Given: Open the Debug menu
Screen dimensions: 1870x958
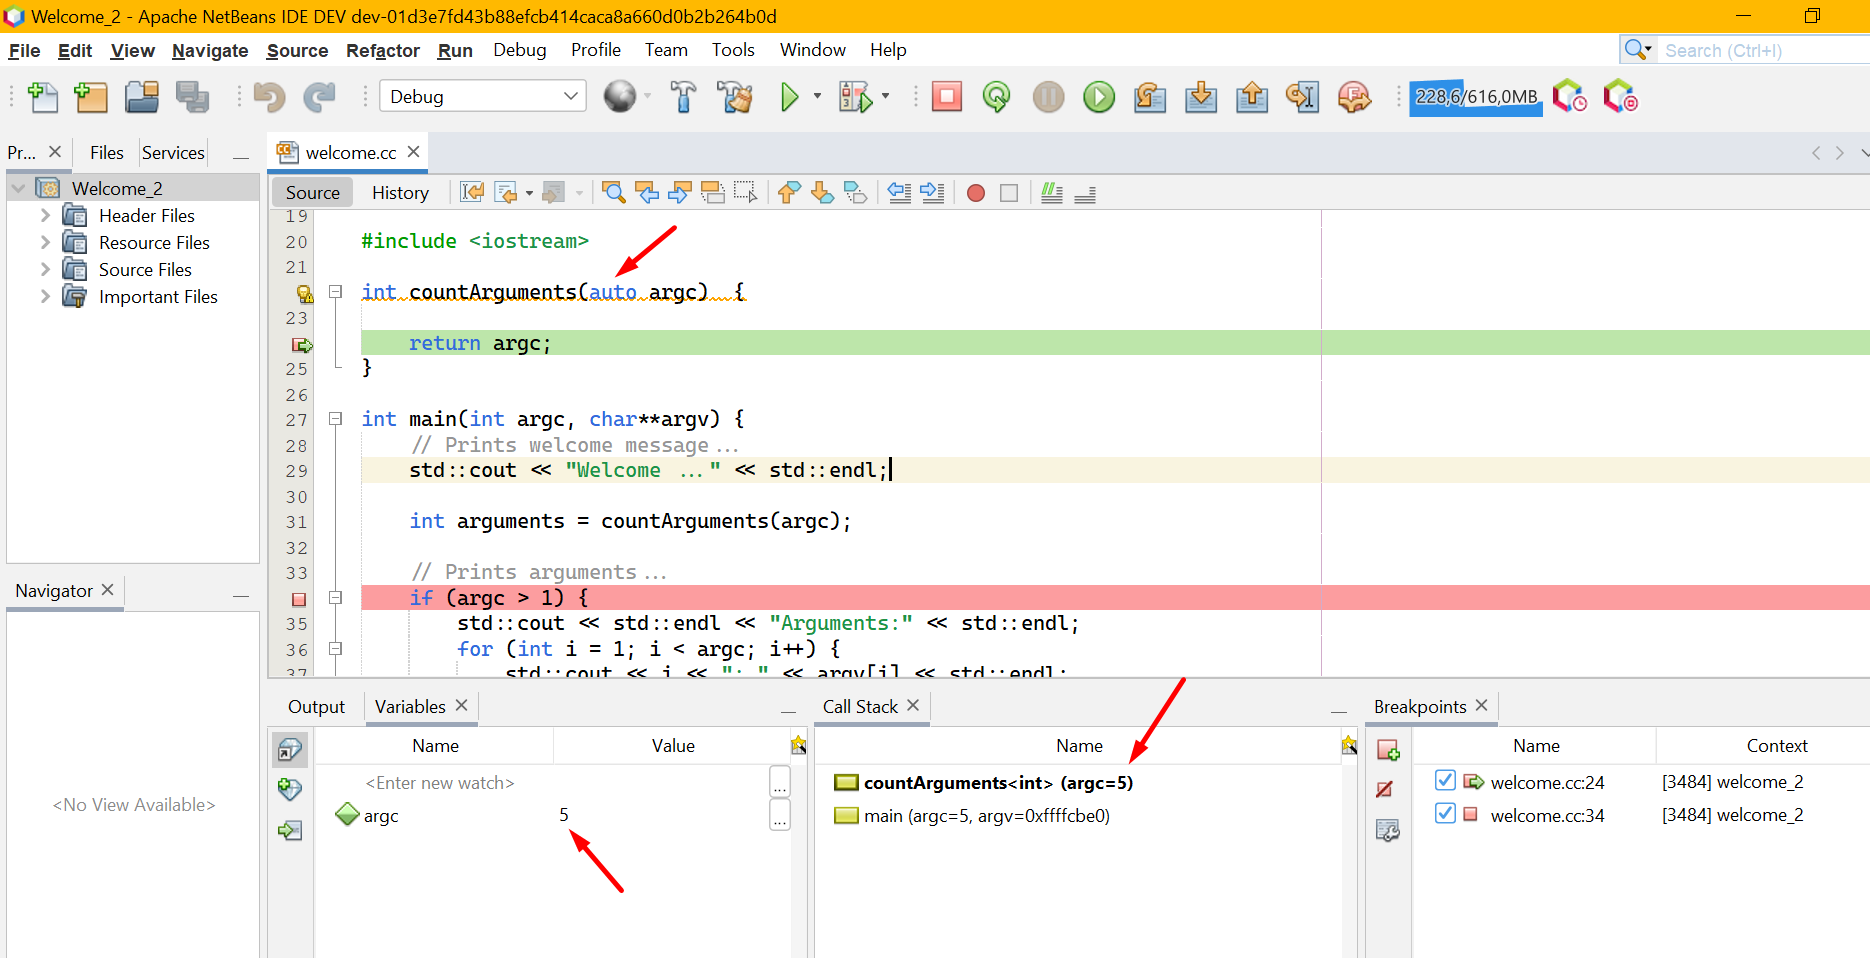Looking at the screenshot, I should click(520, 50).
